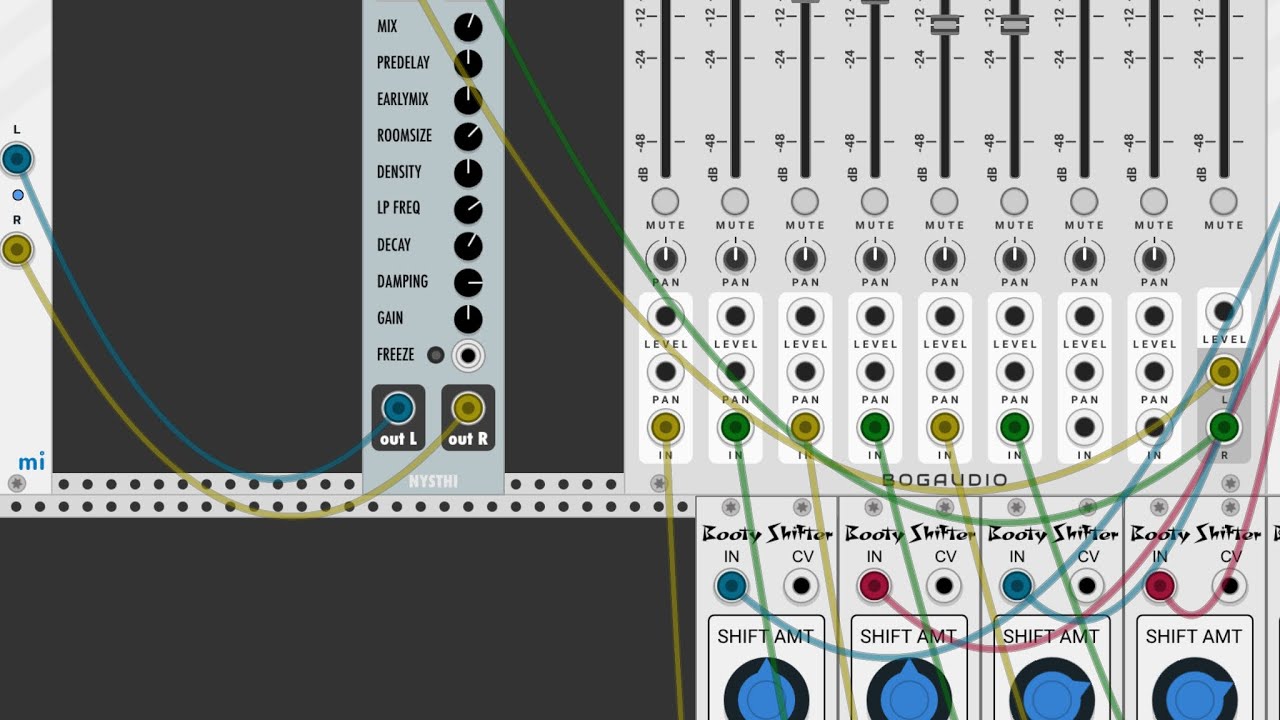Click the seventh channel PAN knob

[1085, 259]
